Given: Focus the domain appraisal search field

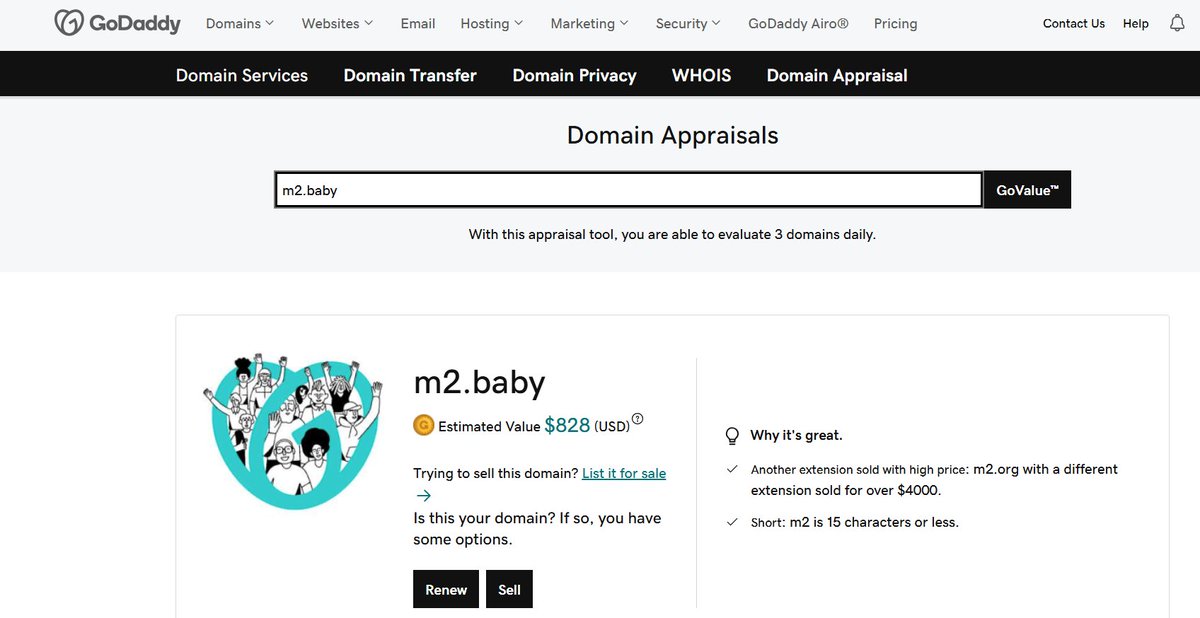Looking at the screenshot, I should pos(628,190).
